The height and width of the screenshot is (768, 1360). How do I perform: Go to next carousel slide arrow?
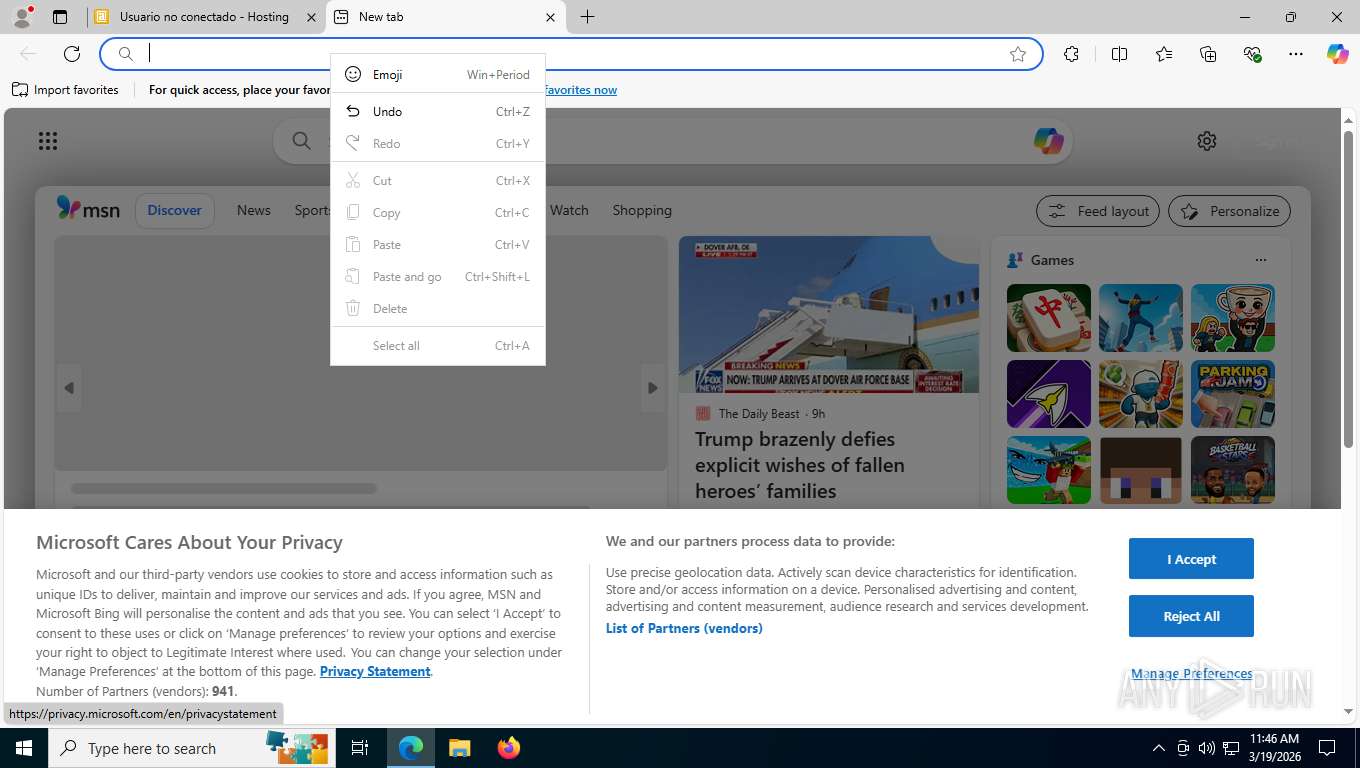652,388
